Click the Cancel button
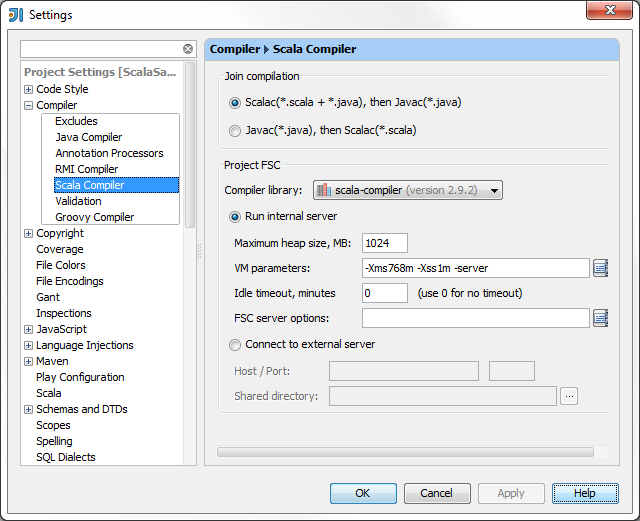Image resolution: width=640 pixels, height=521 pixels. 436,493
